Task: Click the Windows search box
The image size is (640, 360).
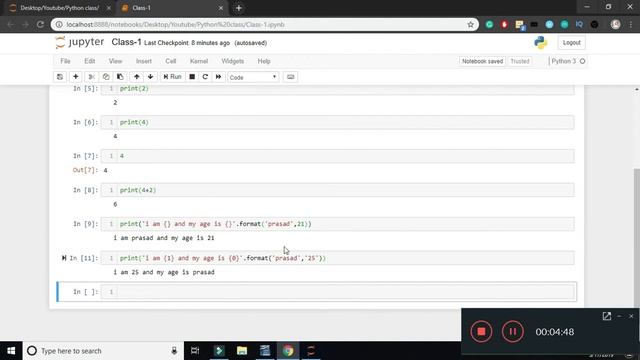Action: pyautogui.click(x=103, y=351)
